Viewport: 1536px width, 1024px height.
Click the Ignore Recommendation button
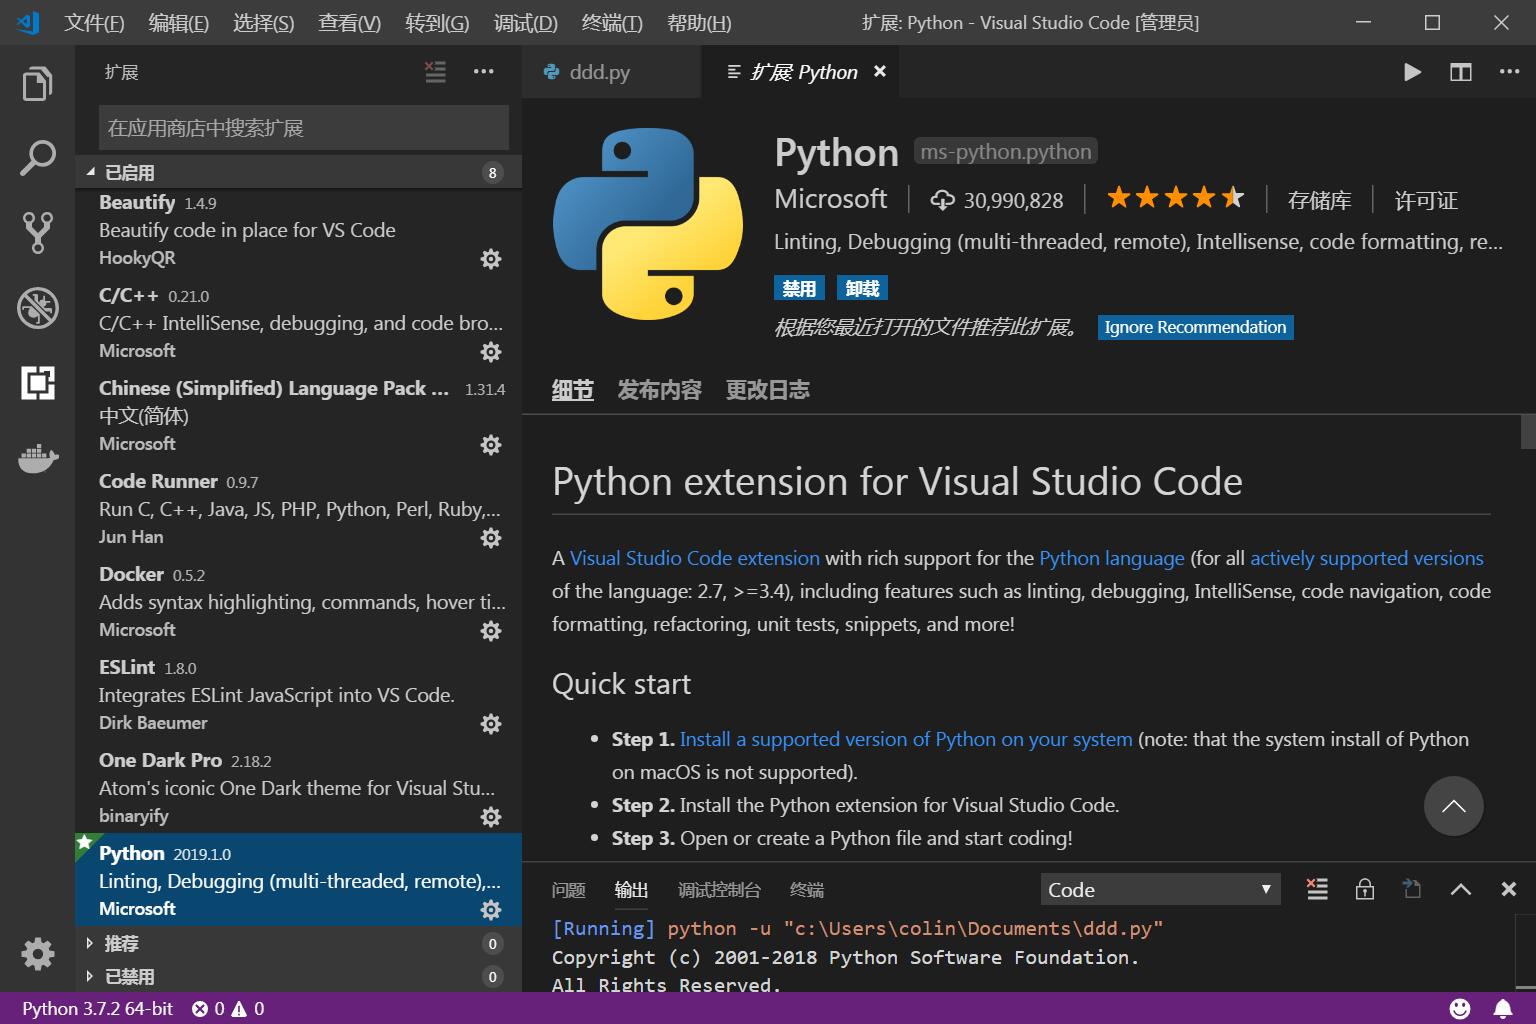point(1194,327)
